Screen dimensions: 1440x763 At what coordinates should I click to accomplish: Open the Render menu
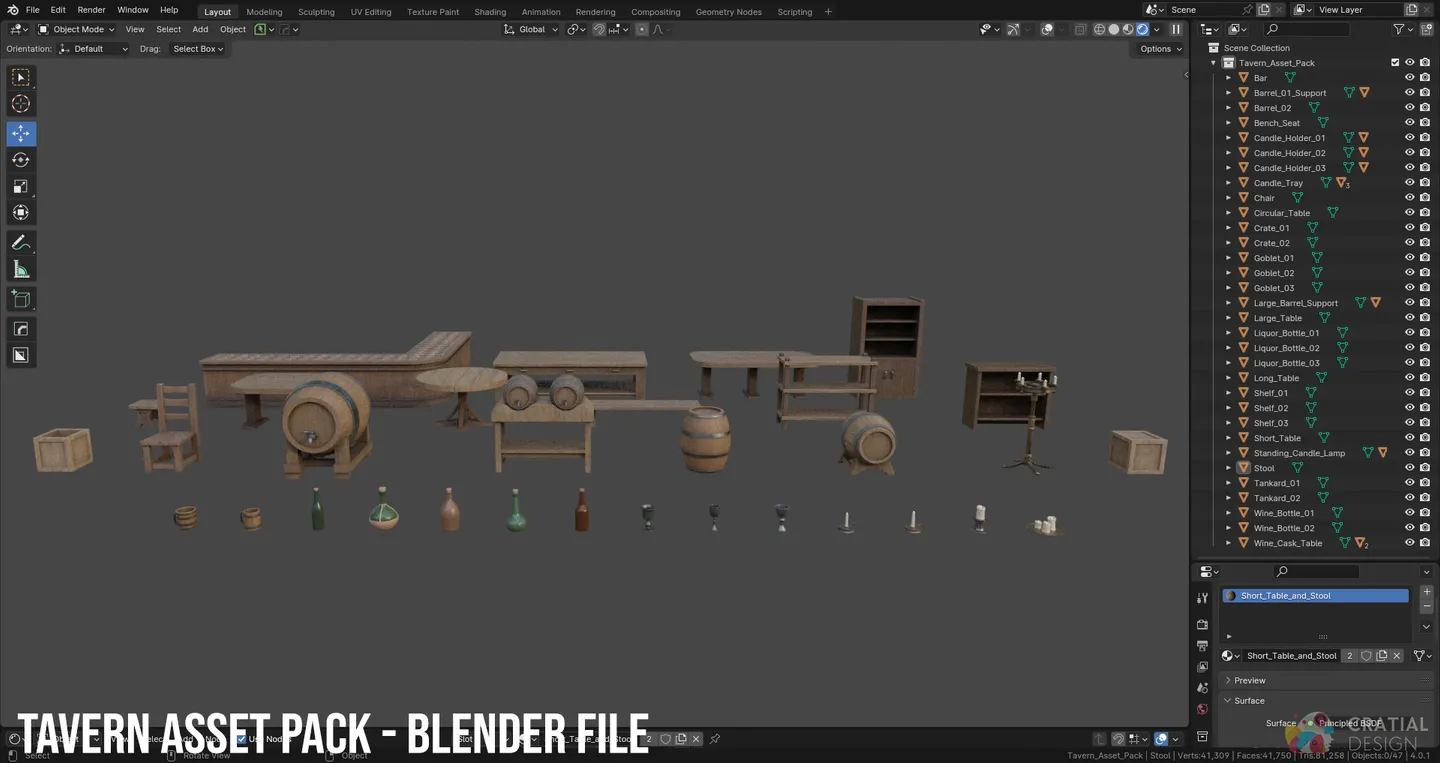pos(91,10)
